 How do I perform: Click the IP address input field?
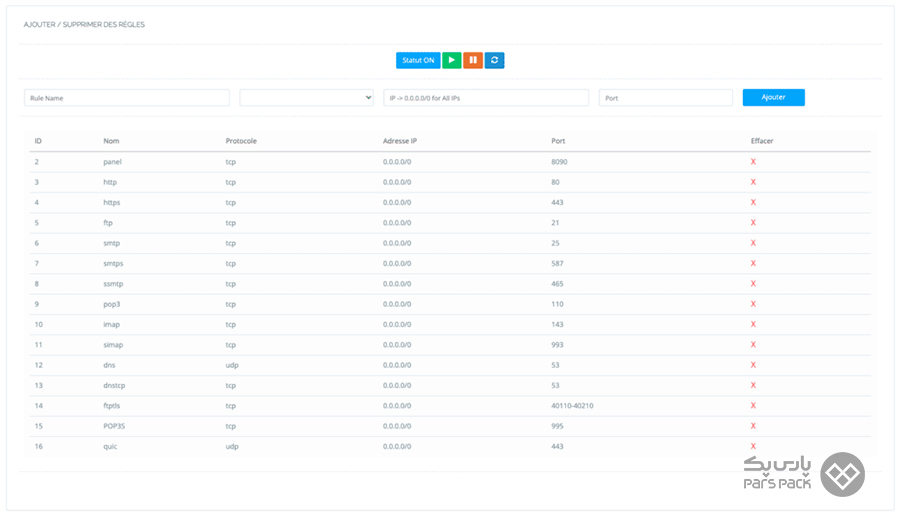pos(486,98)
